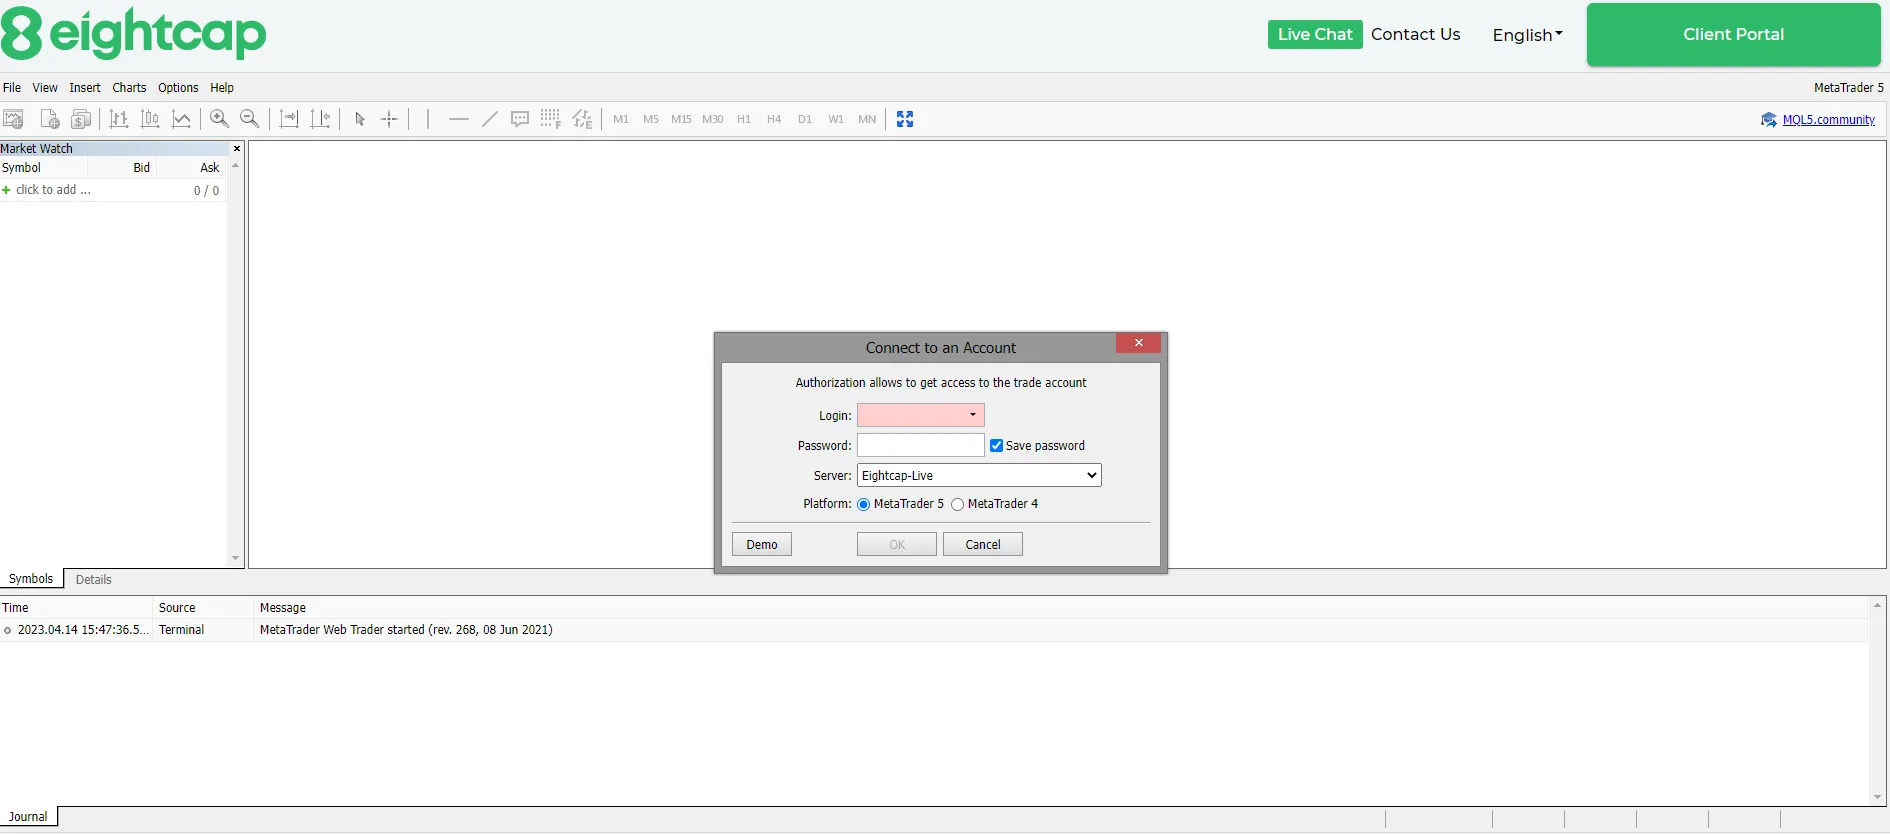1890x834 pixels.
Task: Open the Contact Us link
Action: tap(1416, 34)
